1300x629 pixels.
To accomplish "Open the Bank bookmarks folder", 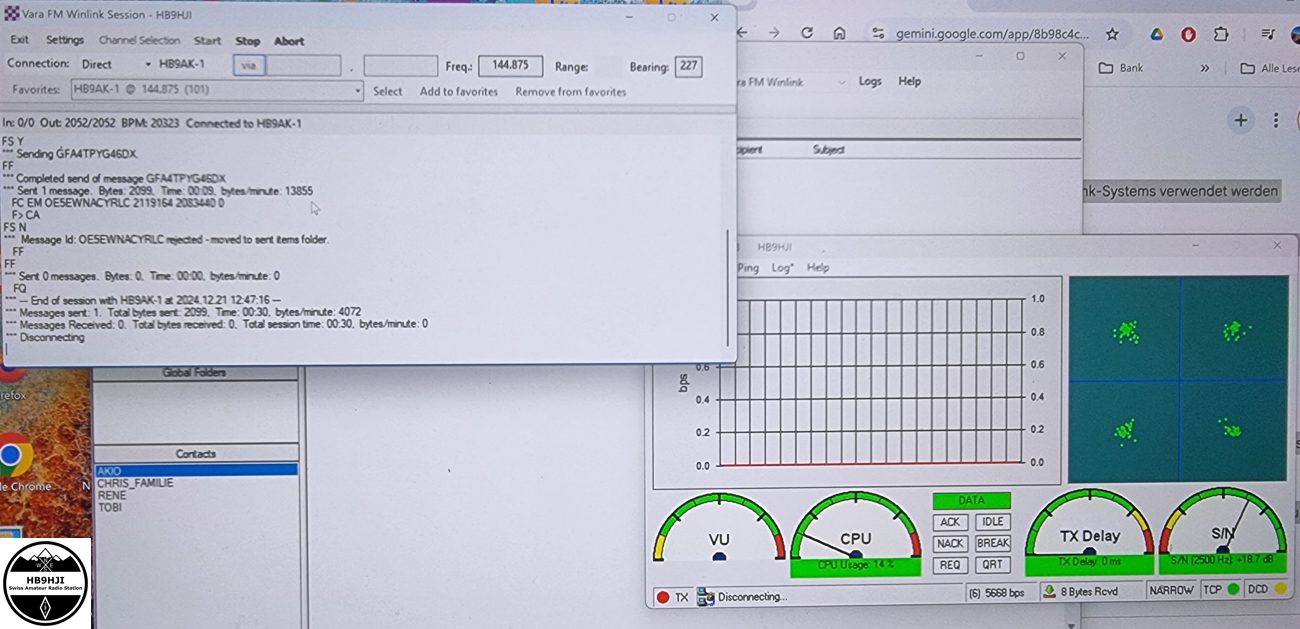I will click(1121, 68).
